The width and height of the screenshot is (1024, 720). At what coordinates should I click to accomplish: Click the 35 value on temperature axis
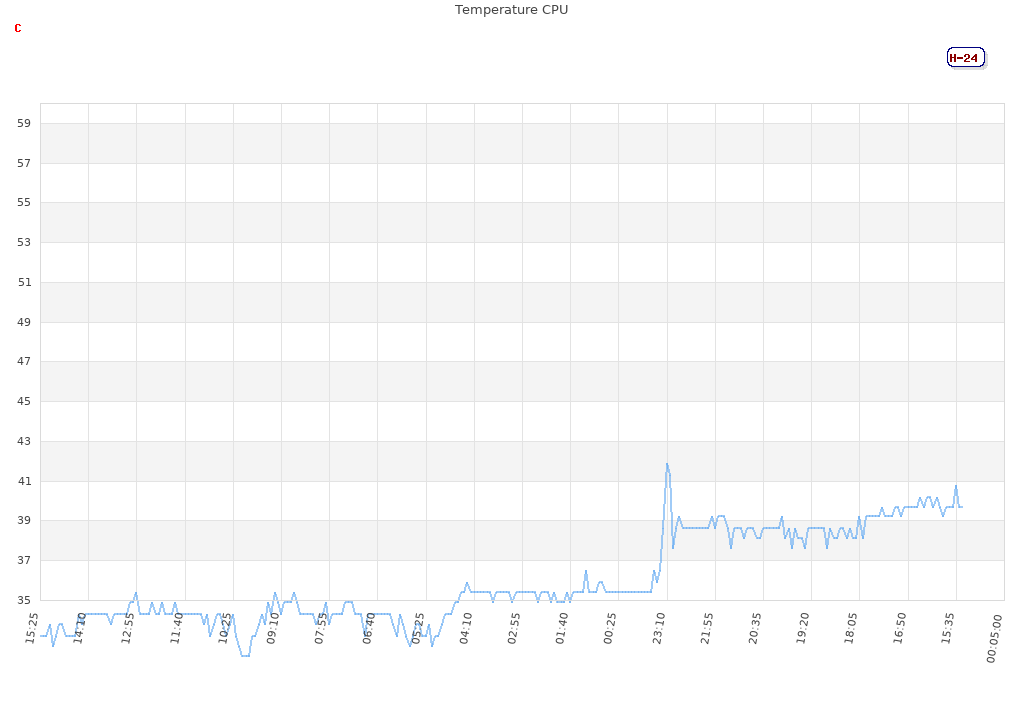(24, 600)
